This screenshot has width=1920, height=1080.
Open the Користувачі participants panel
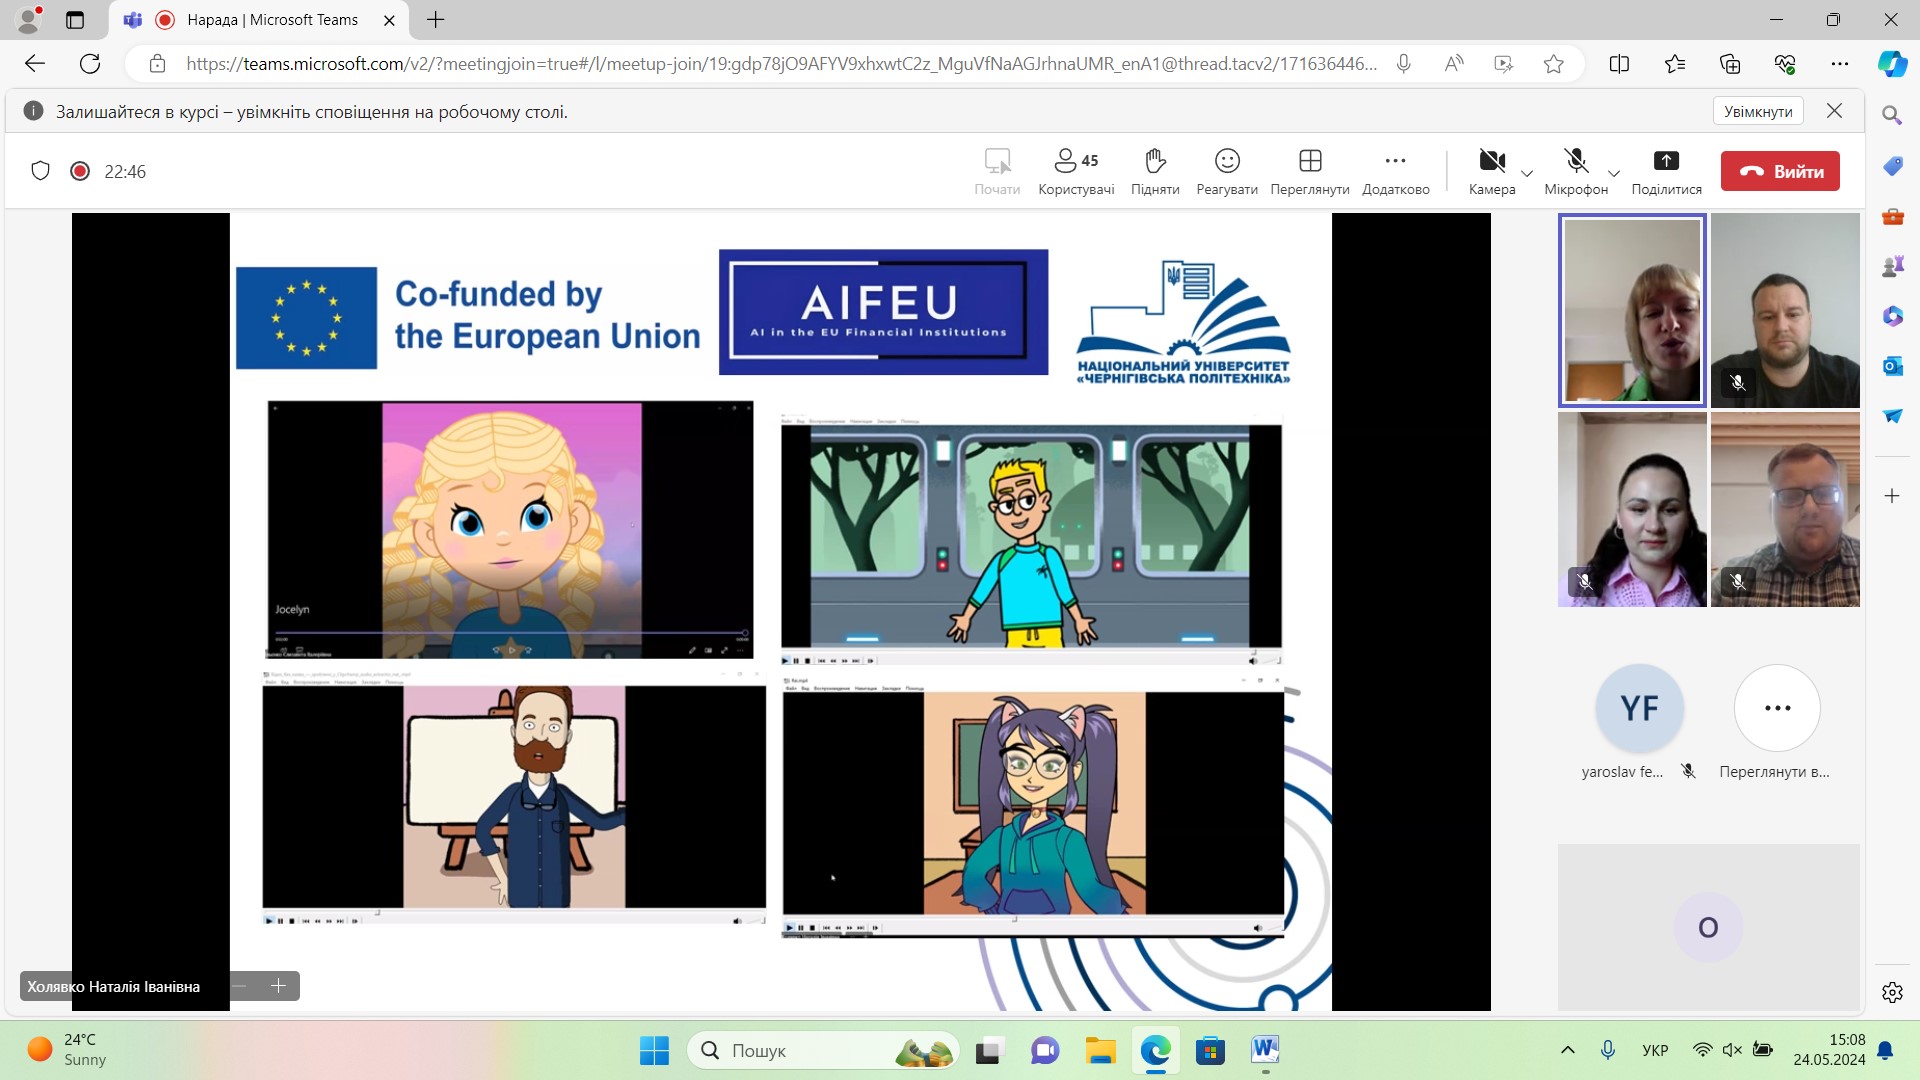pyautogui.click(x=1075, y=171)
